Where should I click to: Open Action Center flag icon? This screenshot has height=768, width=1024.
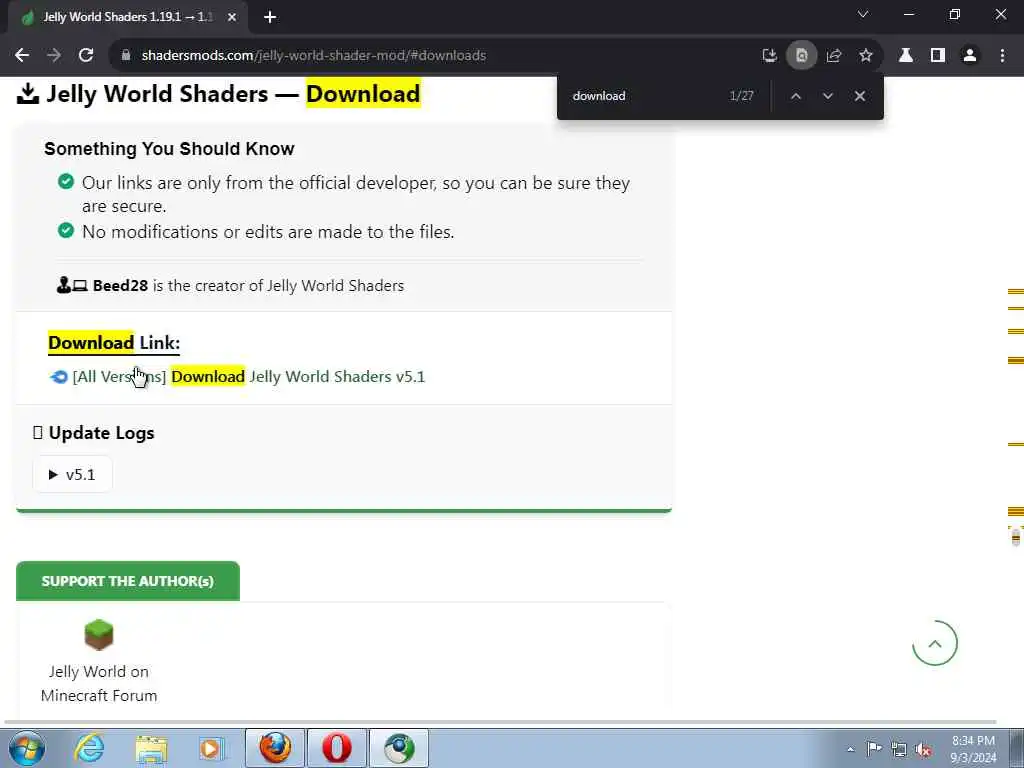tap(874, 748)
